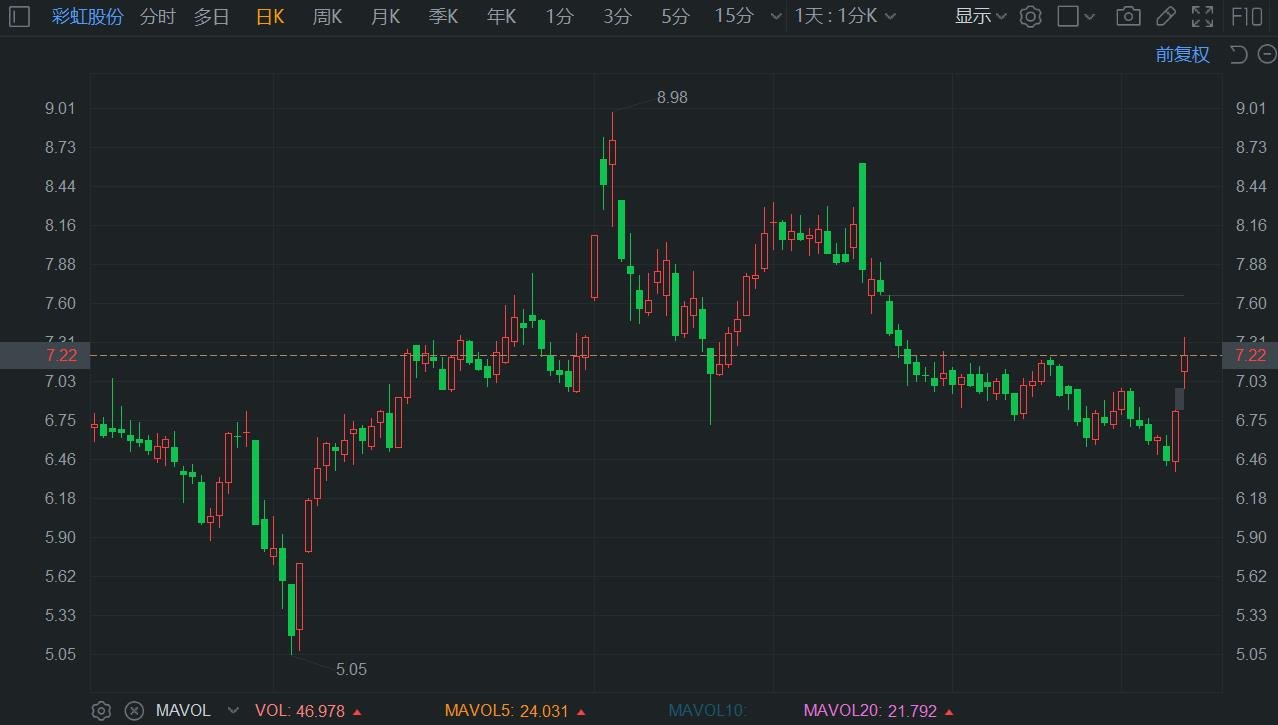1278x725 pixels.
Task: Toggle the left sidebar panel icon
Action: (x=20, y=16)
